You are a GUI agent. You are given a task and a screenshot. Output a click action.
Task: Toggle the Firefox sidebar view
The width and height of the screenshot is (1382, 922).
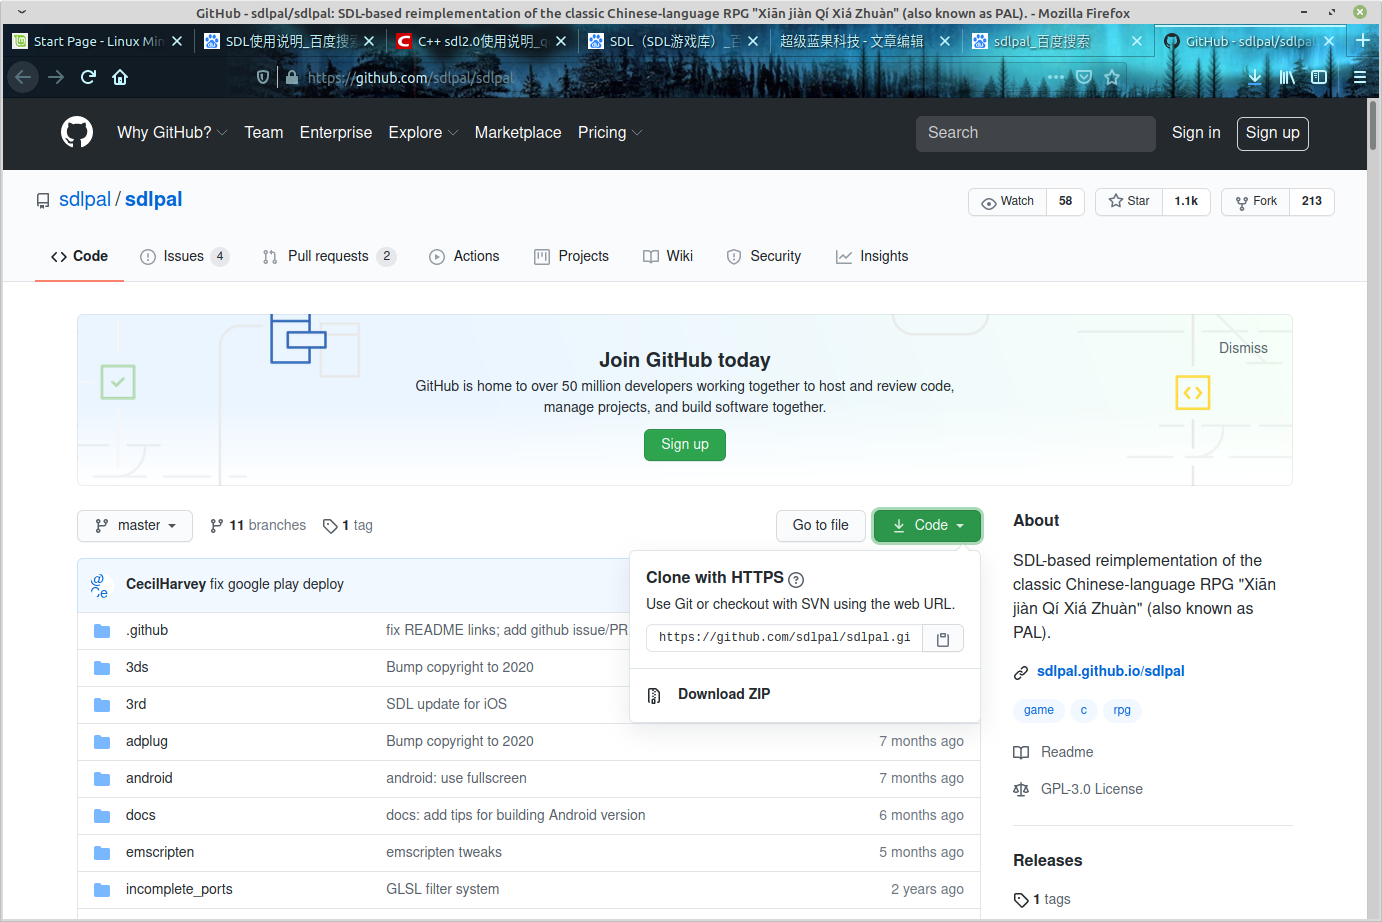pos(1319,77)
